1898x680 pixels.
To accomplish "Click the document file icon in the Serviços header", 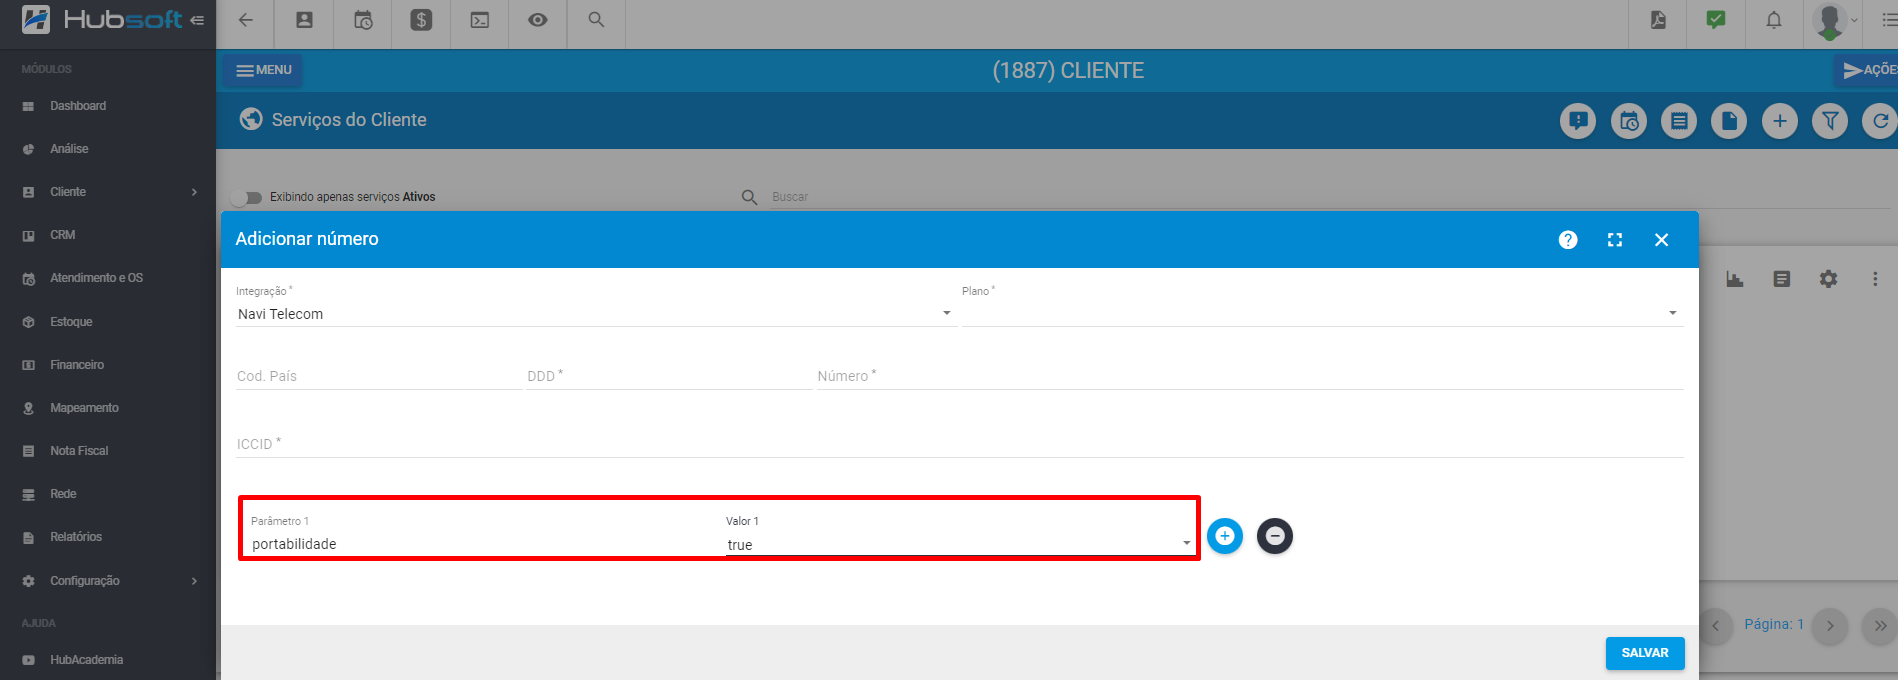I will coord(1729,121).
